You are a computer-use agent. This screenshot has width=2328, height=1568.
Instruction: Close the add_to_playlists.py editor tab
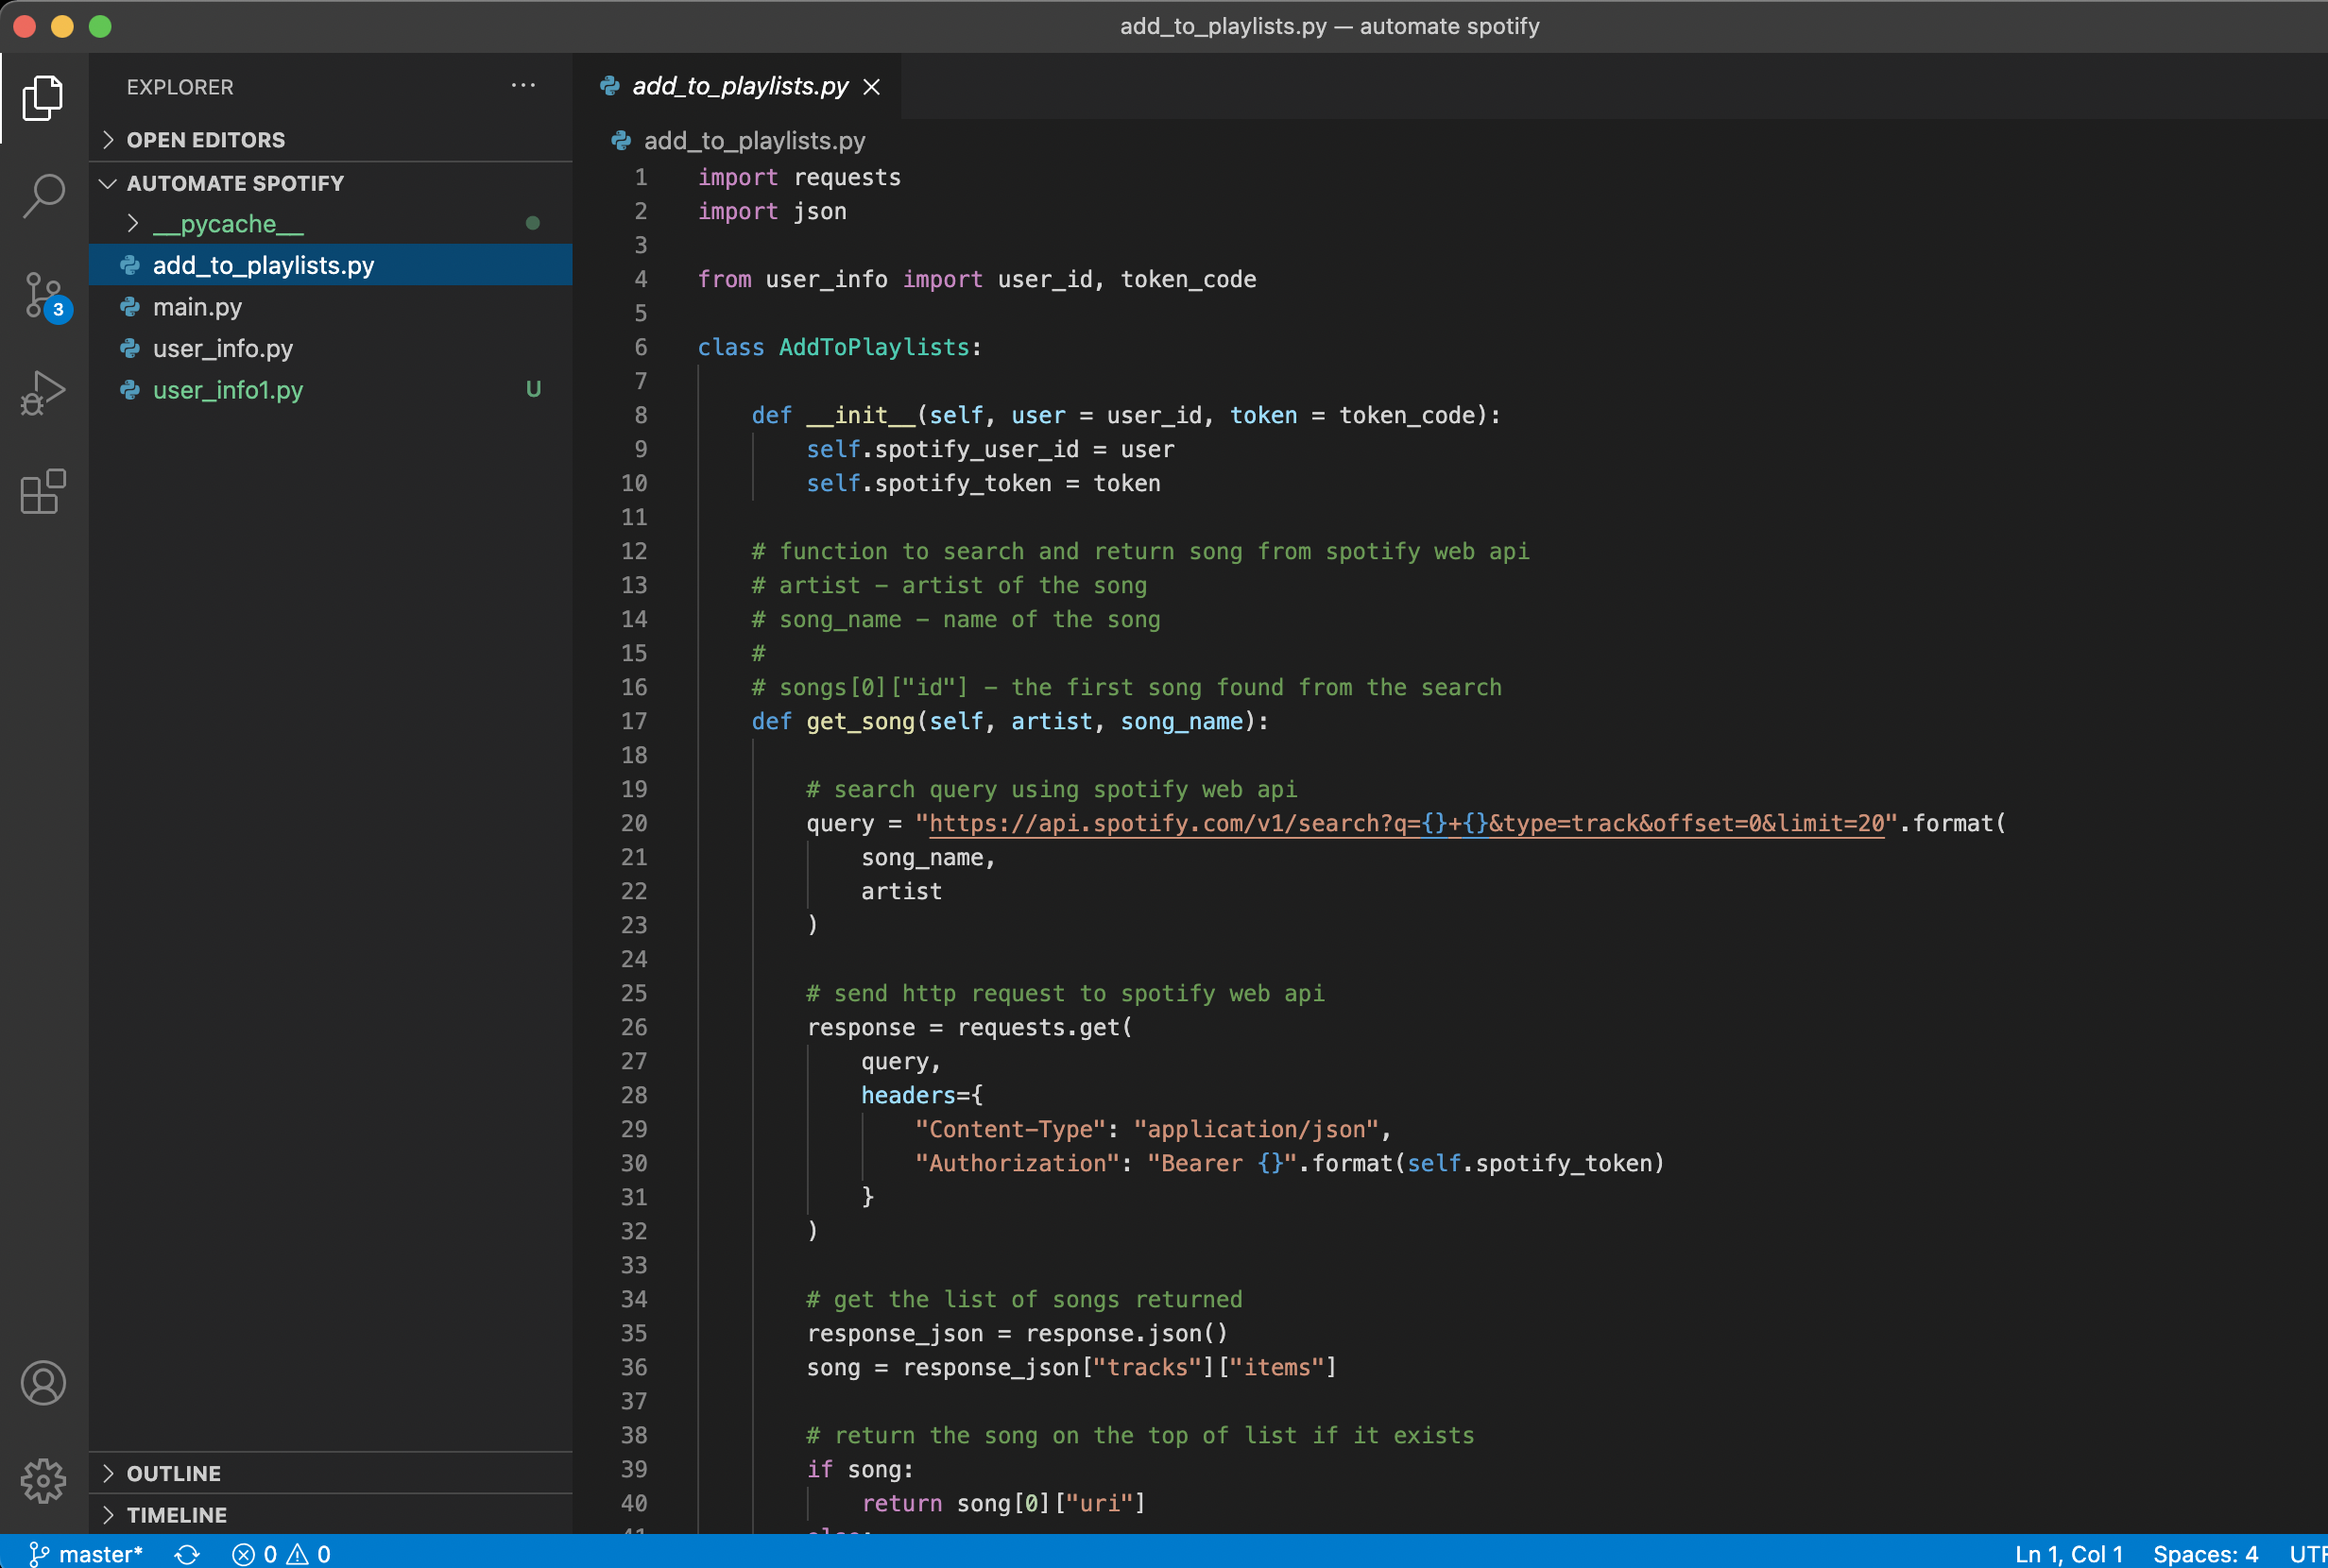click(872, 87)
